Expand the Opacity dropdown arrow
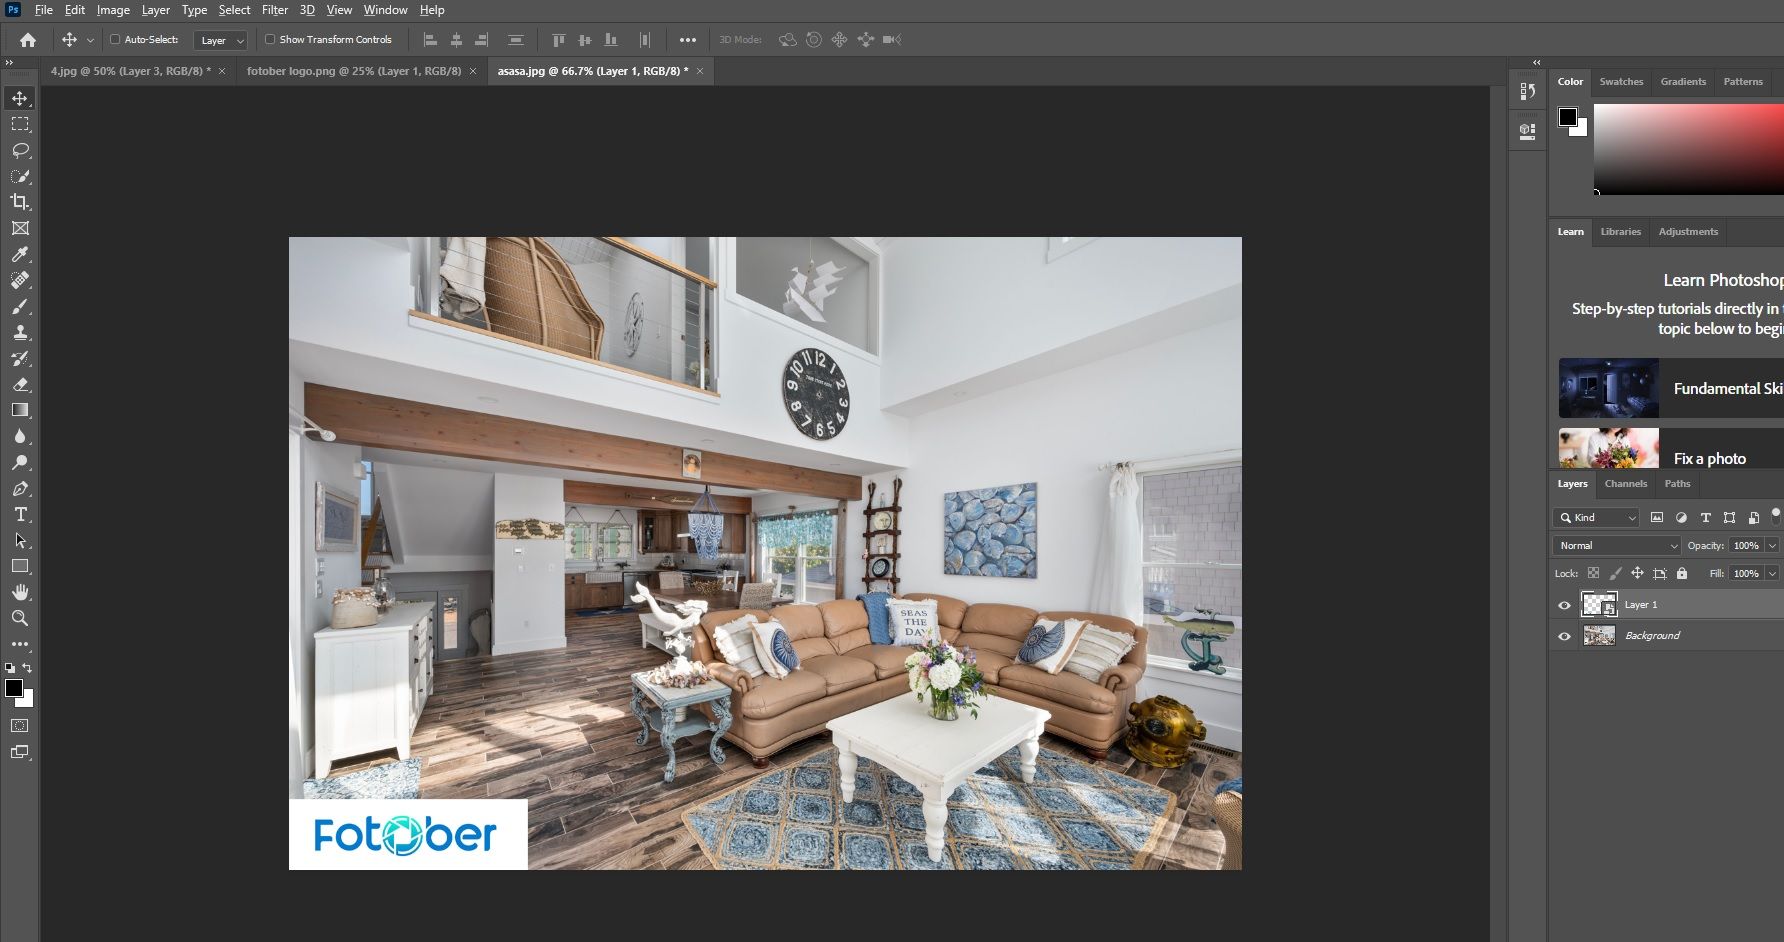Screen dimensions: 1784x942 pyautogui.click(x=1772, y=545)
